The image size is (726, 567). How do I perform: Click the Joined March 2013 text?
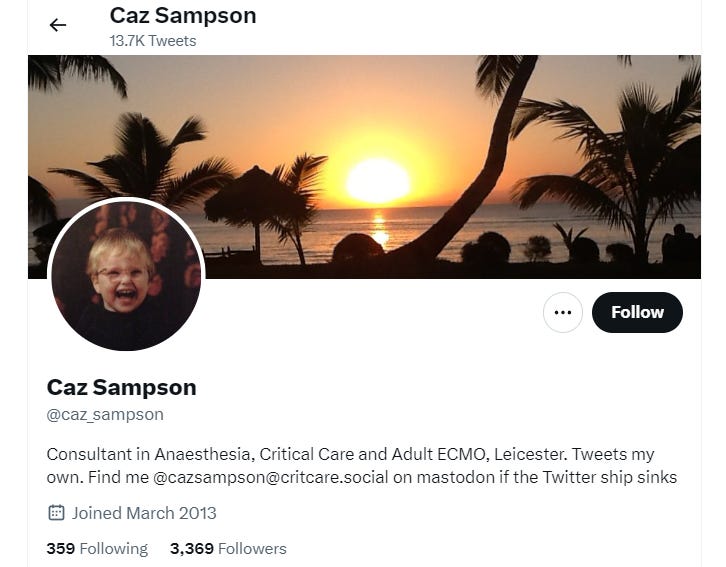[144, 513]
